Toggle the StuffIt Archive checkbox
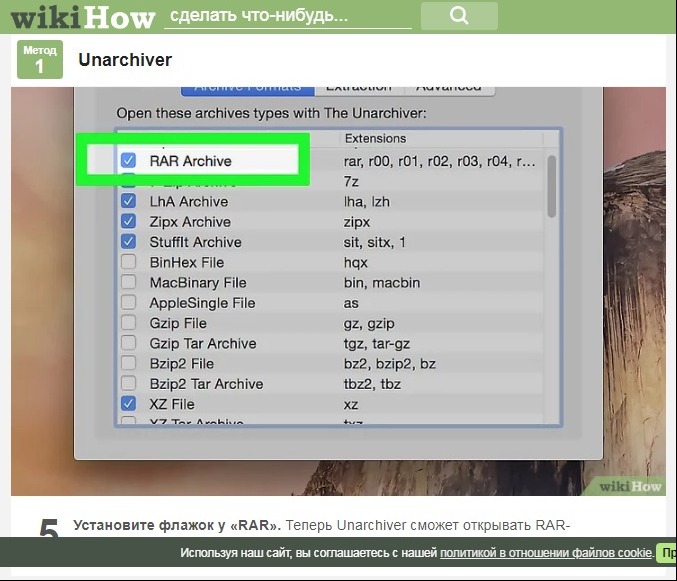Image resolution: width=677 pixels, height=581 pixels. click(x=128, y=242)
